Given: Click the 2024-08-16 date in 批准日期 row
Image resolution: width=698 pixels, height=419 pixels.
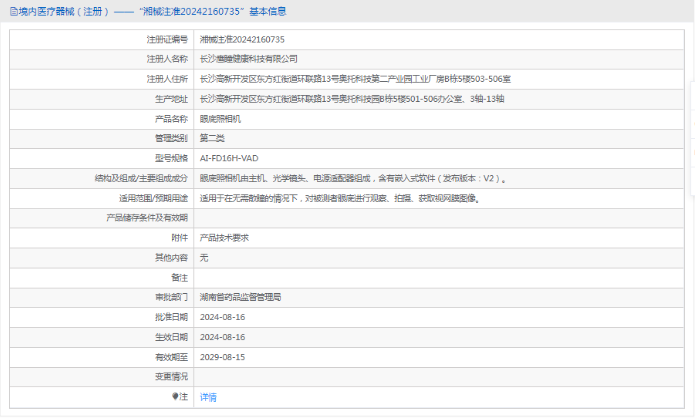Looking at the screenshot, I should coord(223,317).
